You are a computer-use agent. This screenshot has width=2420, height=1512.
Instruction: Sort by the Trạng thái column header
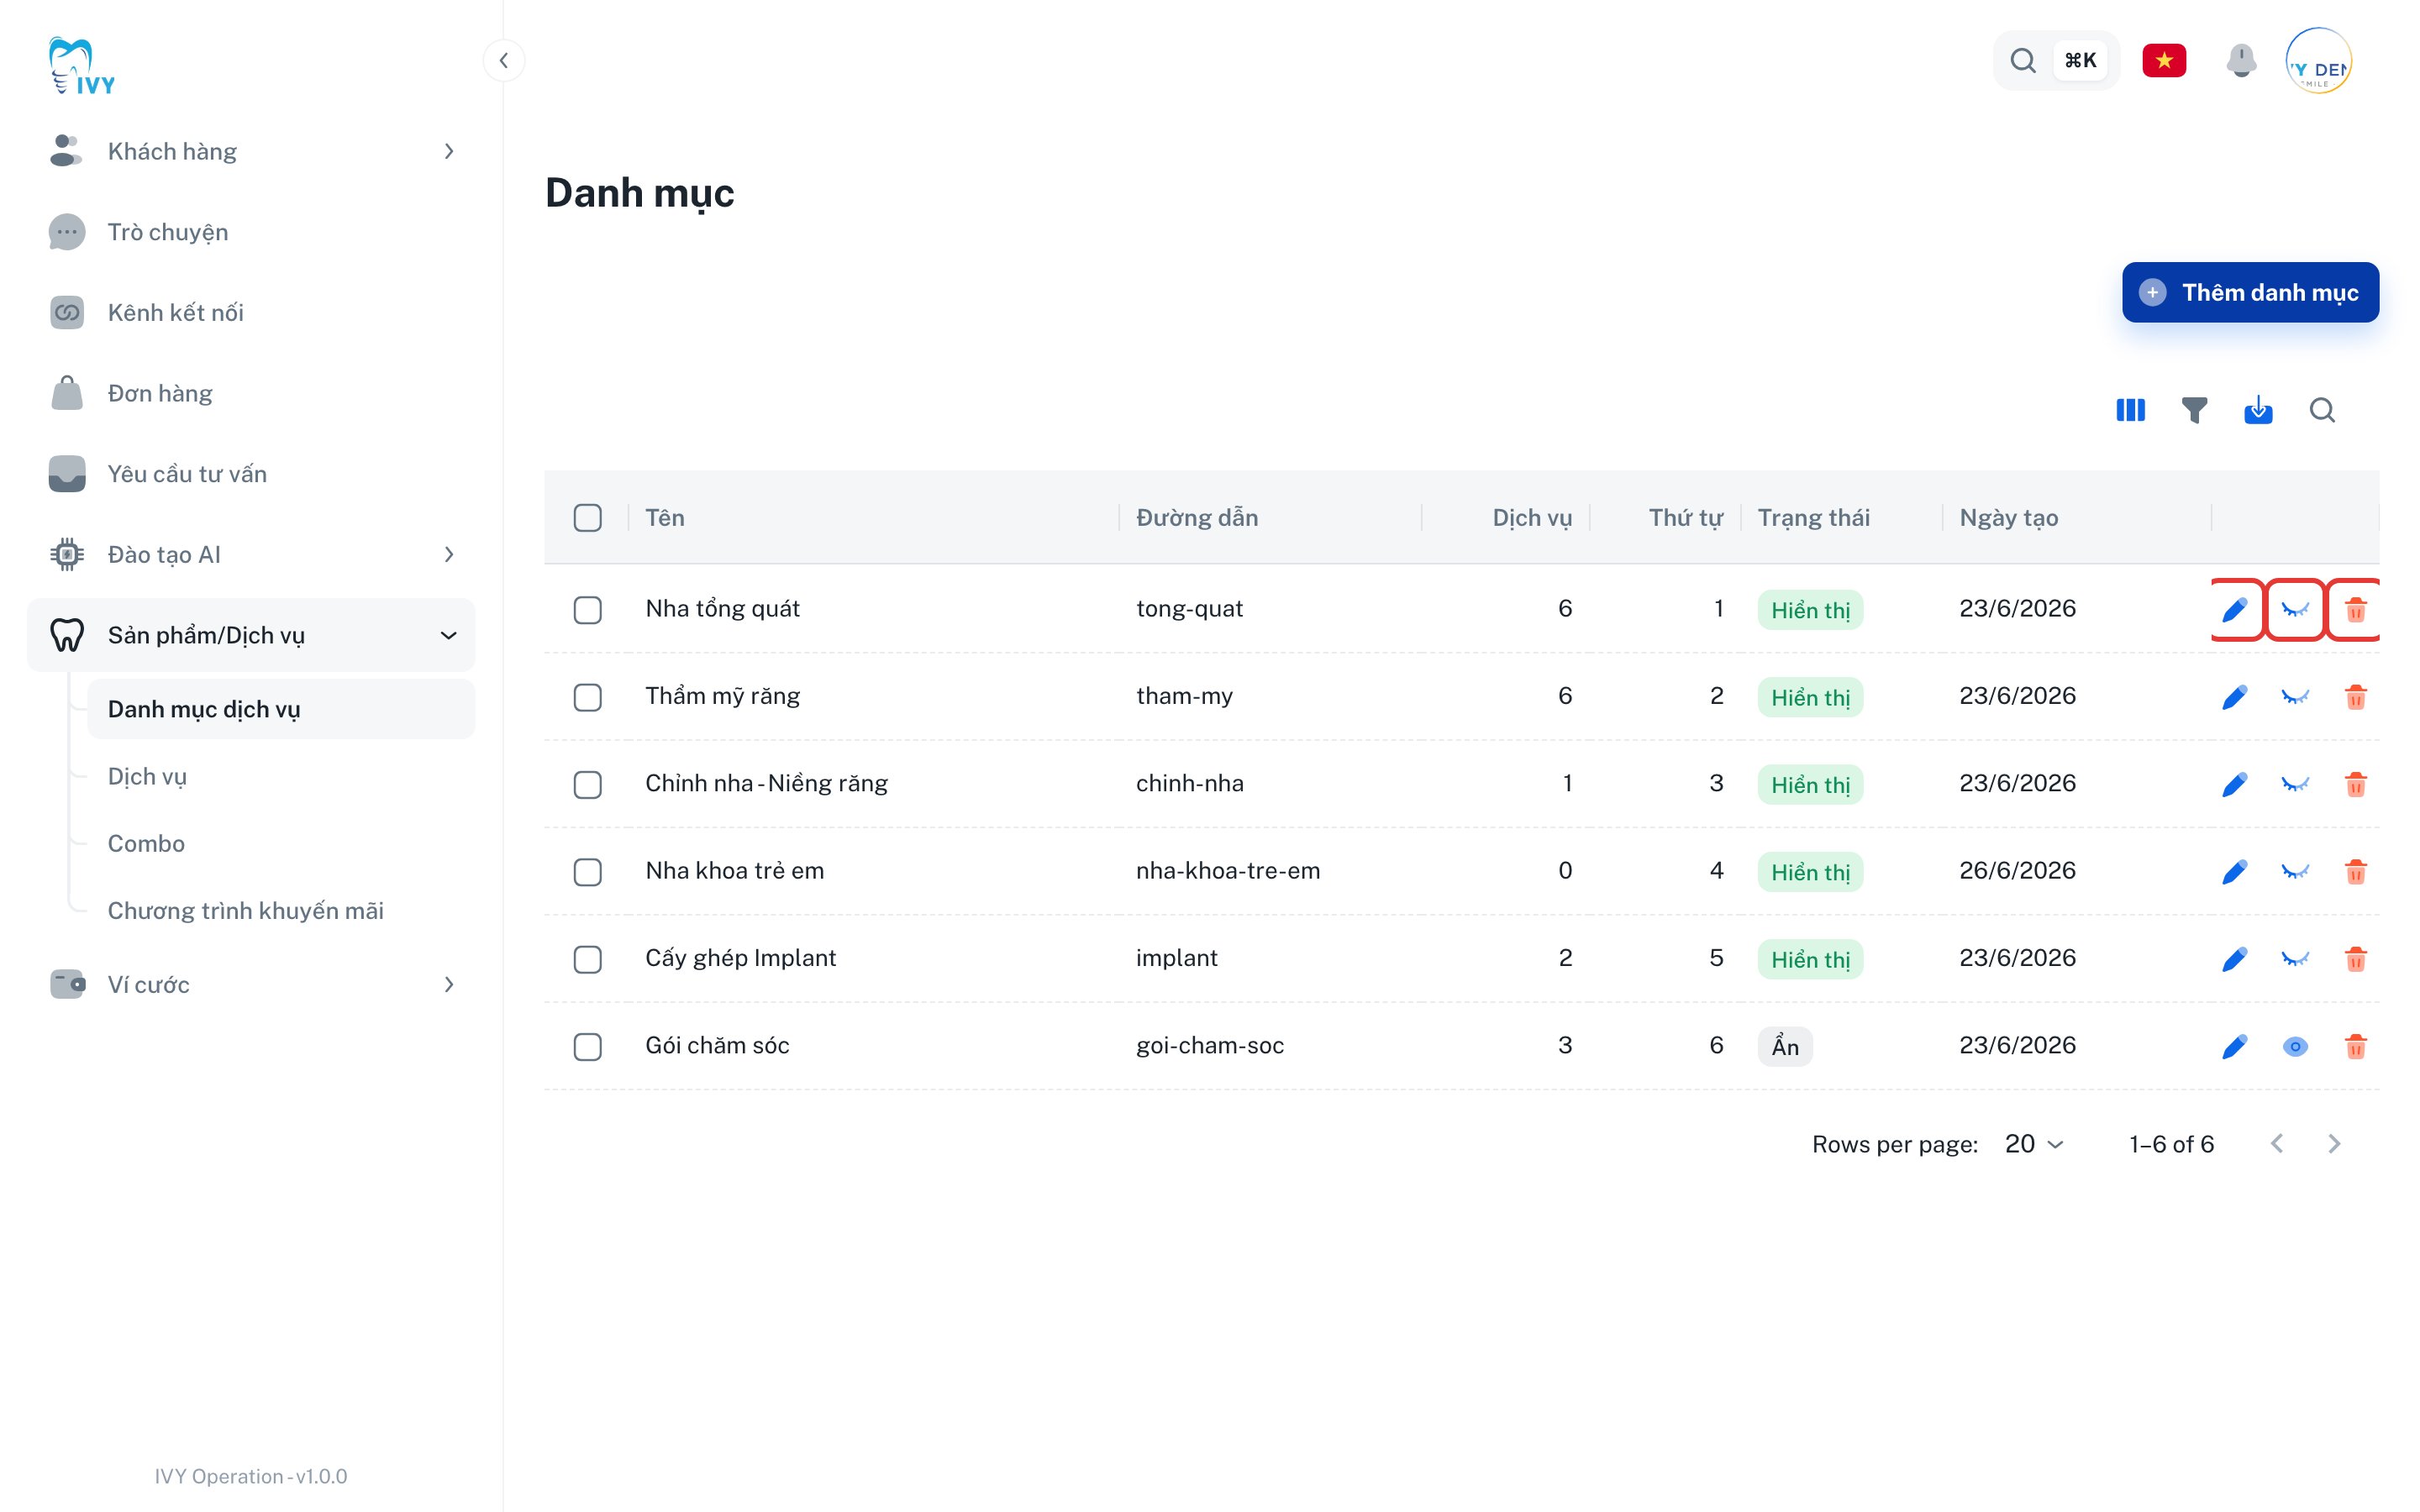coord(1813,518)
